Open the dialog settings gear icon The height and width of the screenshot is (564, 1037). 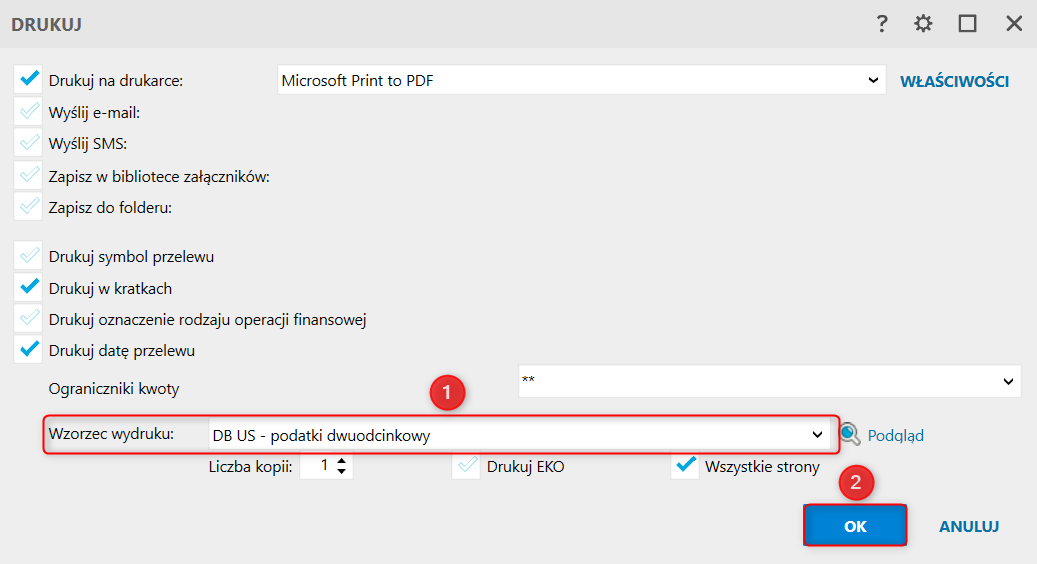pos(923,24)
